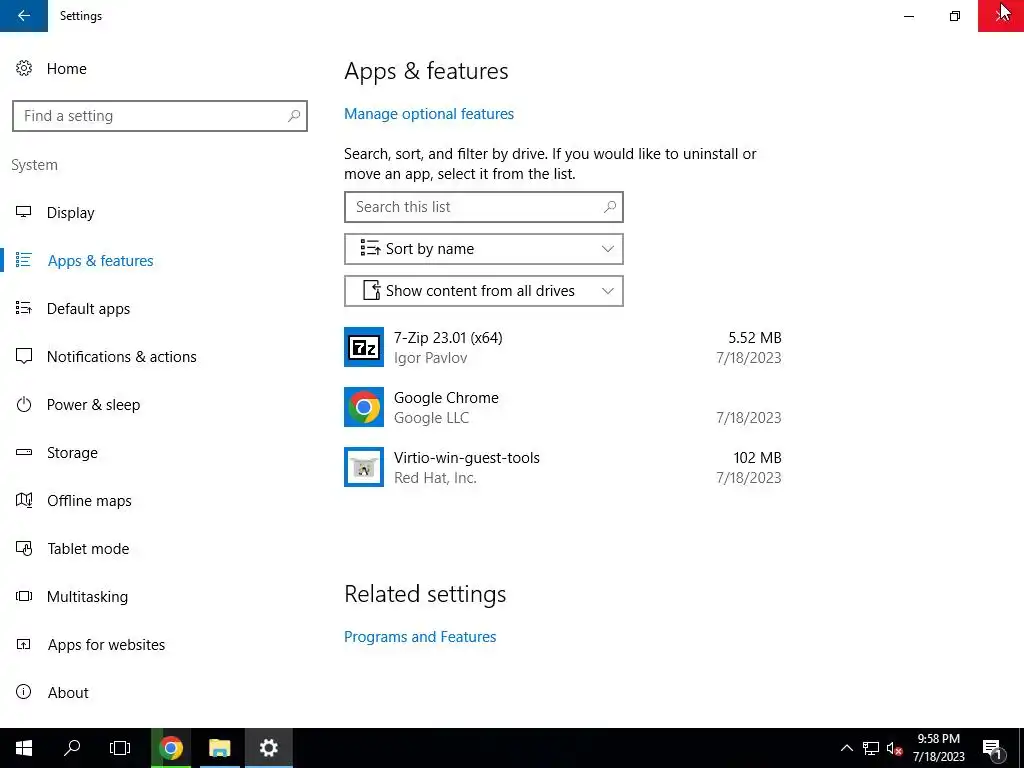Screen dimensions: 1024x768
Task: Minimize the Settings window
Action: 908,16
